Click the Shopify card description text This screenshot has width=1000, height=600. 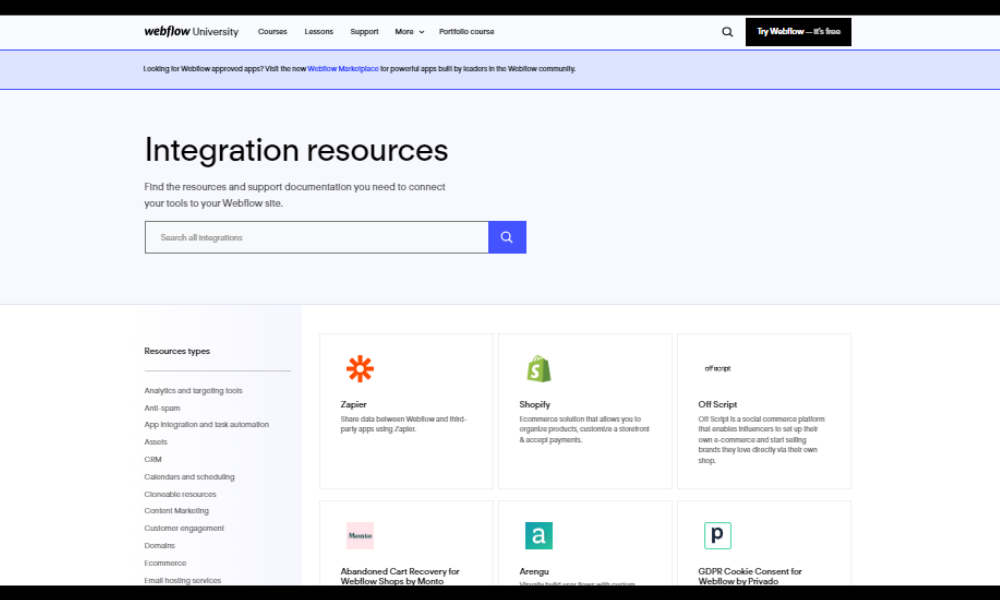(x=584, y=429)
